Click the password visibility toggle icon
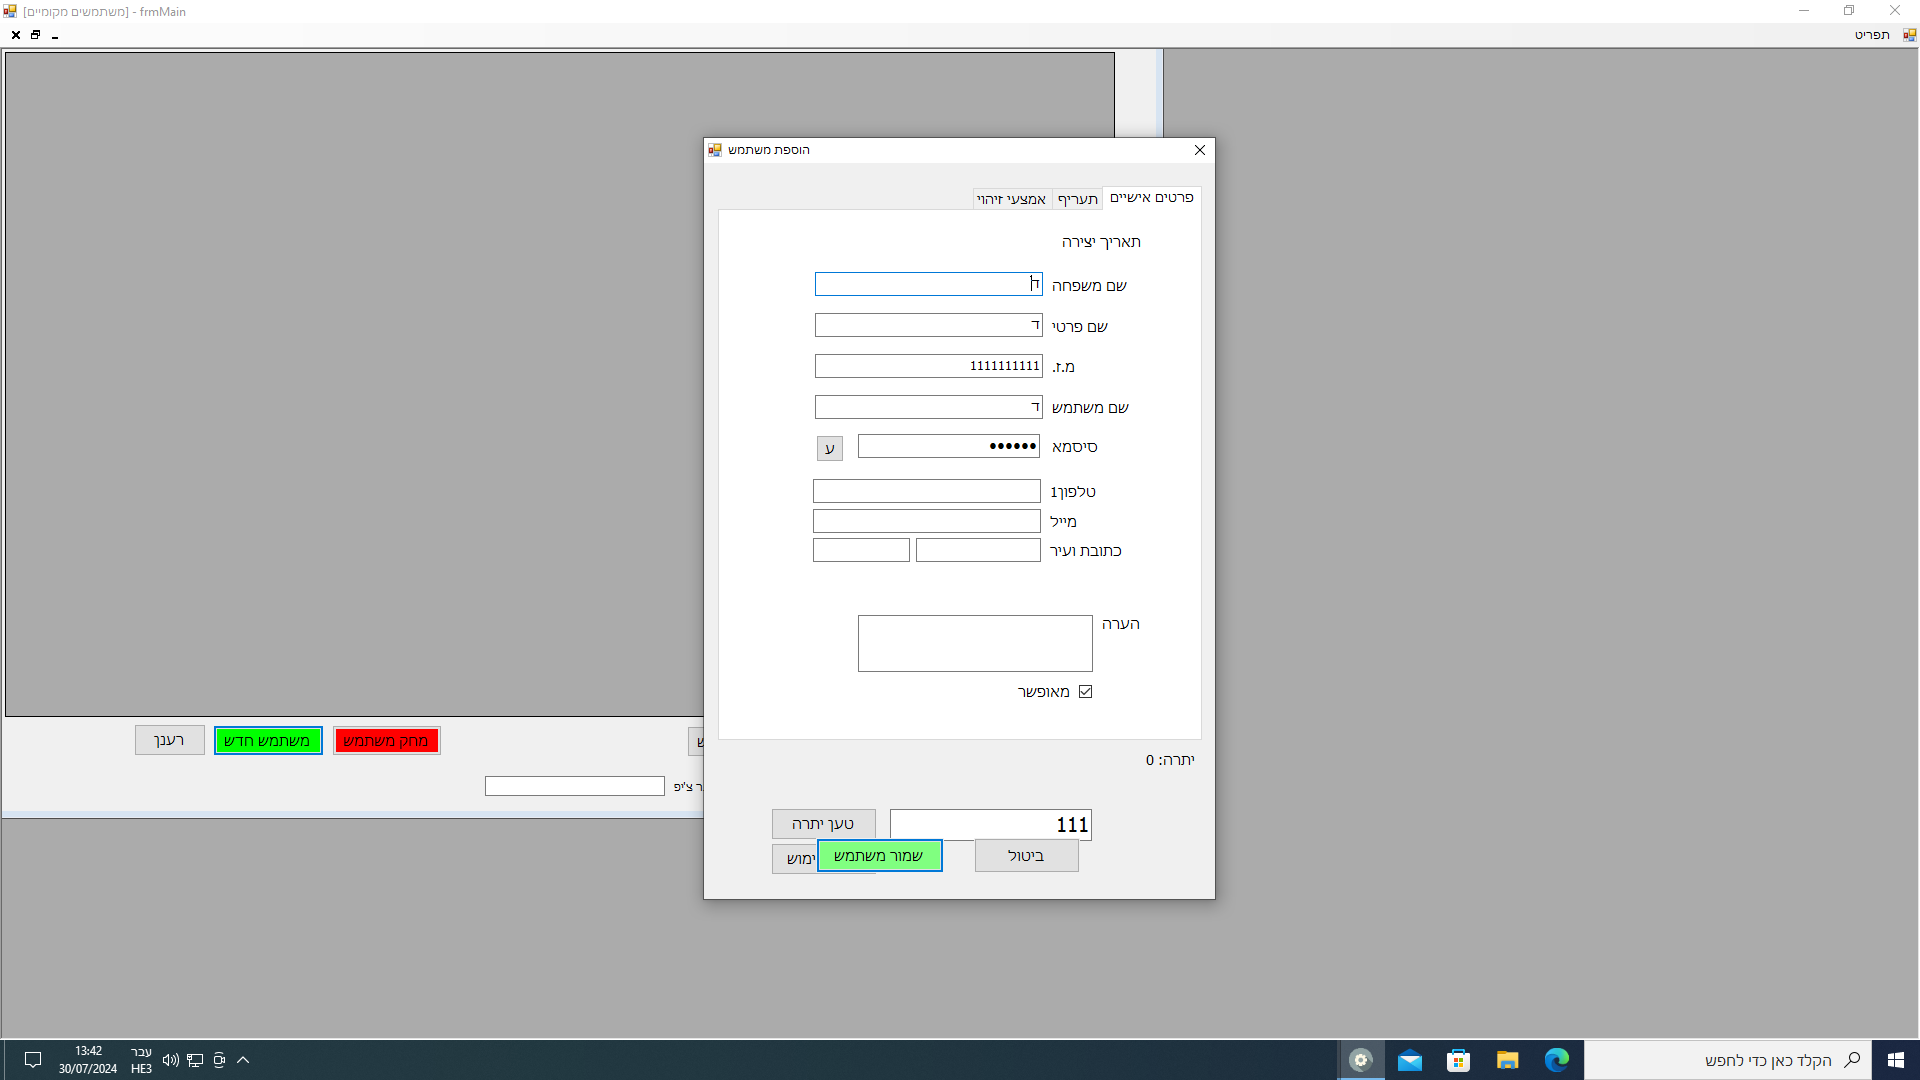The width and height of the screenshot is (1920, 1080). point(828,448)
